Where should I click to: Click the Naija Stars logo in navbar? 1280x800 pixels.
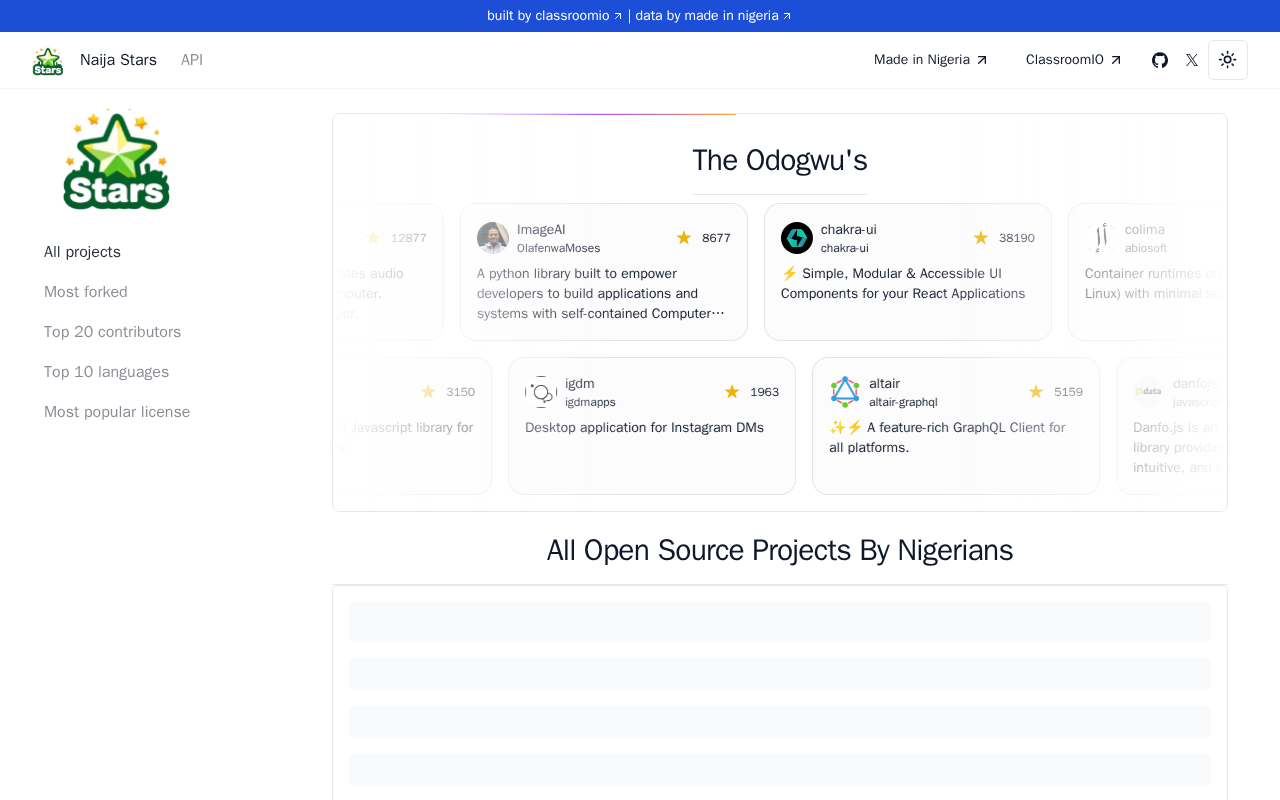point(48,60)
